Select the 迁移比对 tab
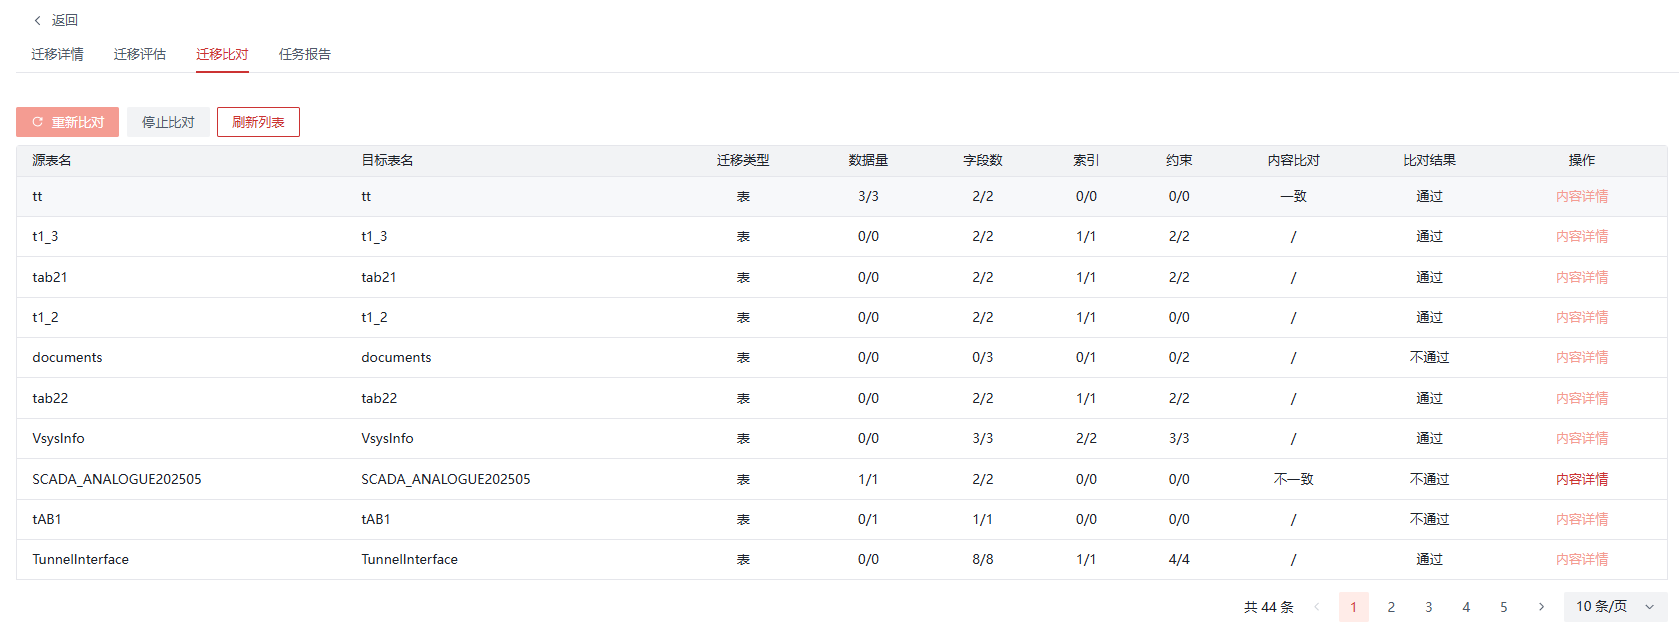Image resolution: width=1679 pixels, height=633 pixels. coord(222,54)
